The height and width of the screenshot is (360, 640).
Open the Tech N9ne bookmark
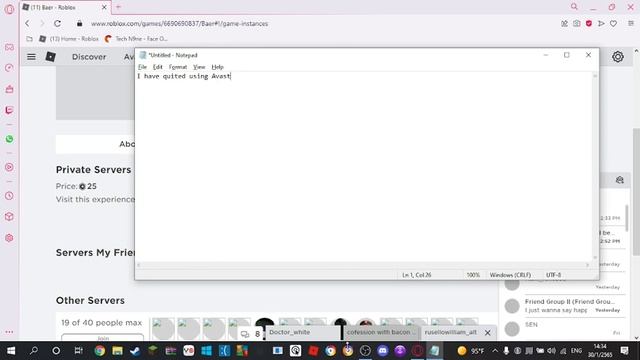[136, 39]
